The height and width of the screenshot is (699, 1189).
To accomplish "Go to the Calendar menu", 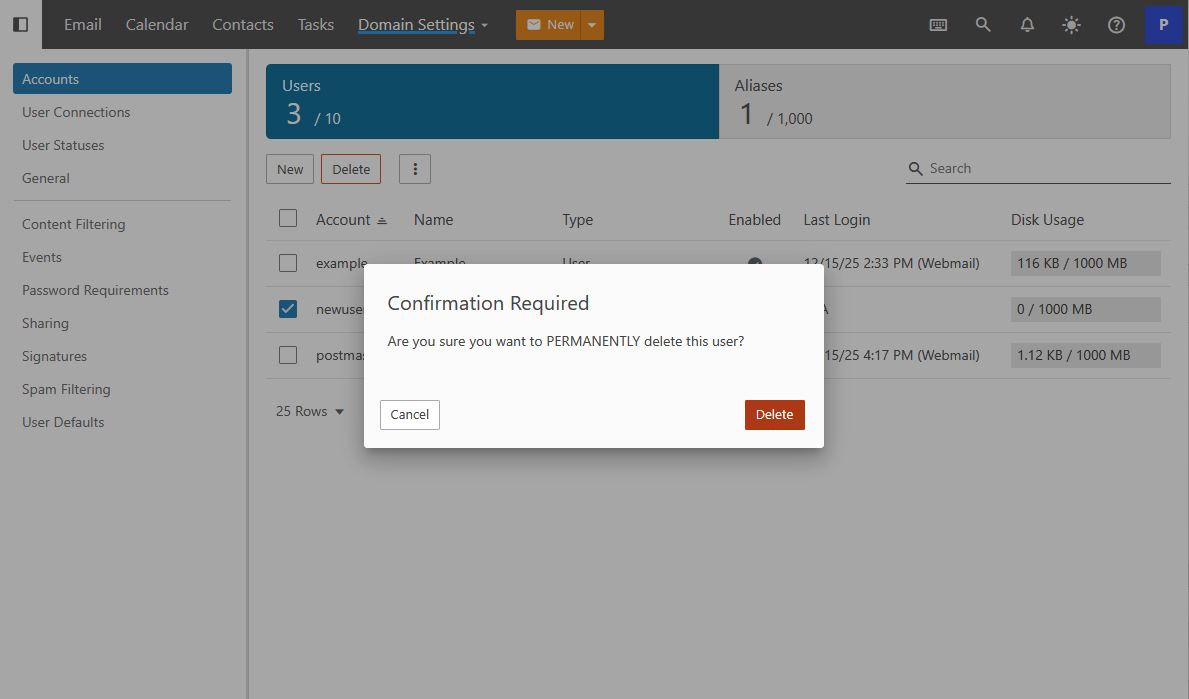I will click(x=157, y=25).
